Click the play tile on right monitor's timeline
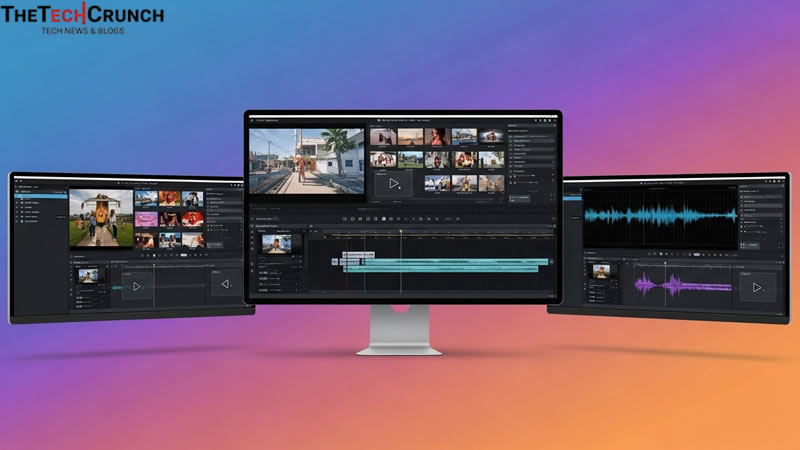The width and height of the screenshot is (800, 450). point(758,287)
